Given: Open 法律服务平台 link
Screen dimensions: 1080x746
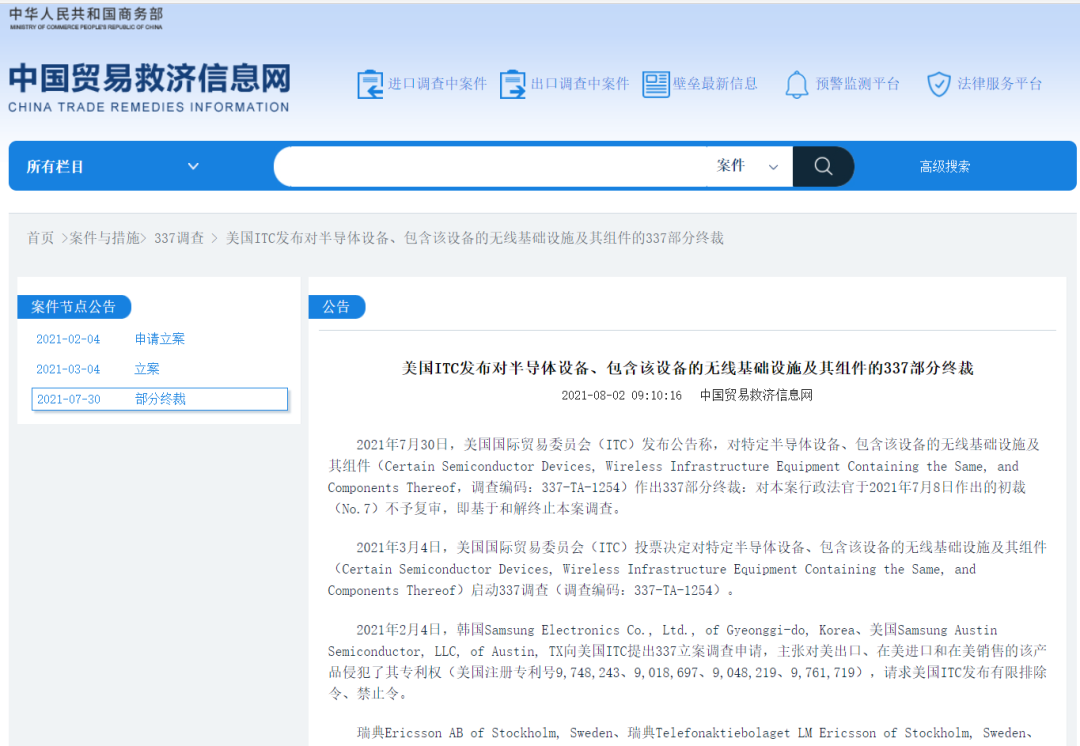Looking at the screenshot, I should pyautogui.click(x=999, y=84).
